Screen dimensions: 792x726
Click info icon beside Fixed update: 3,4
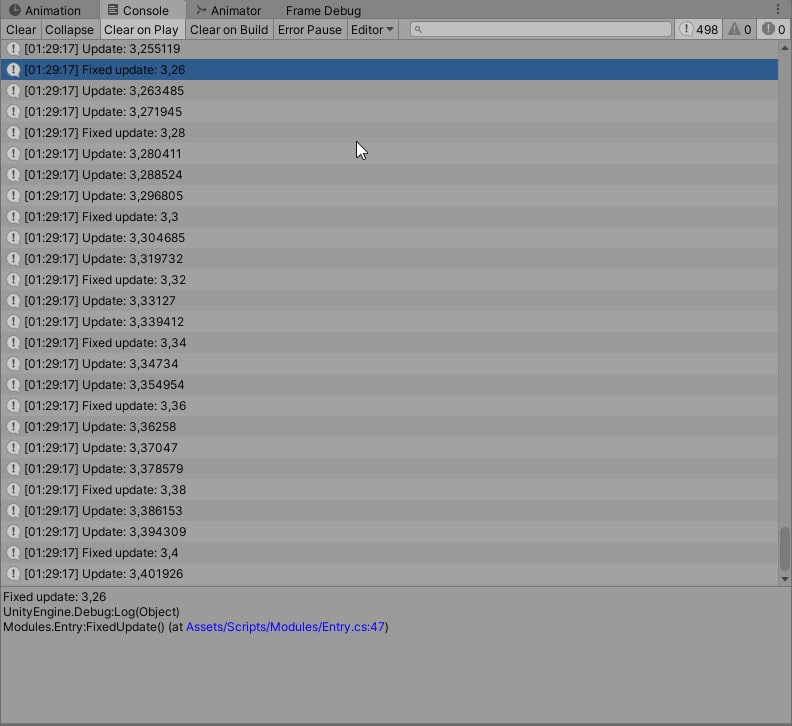point(14,553)
